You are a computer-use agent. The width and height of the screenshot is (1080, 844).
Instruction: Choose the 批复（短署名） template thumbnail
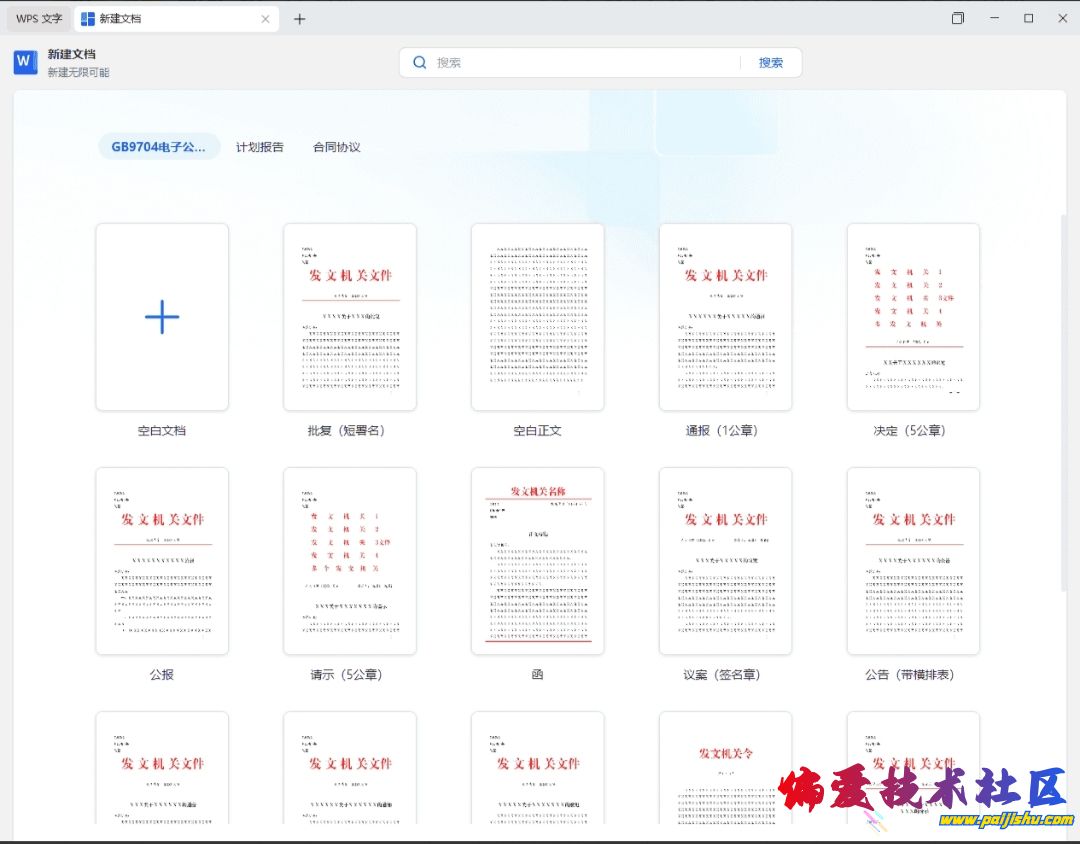(350, 317)
